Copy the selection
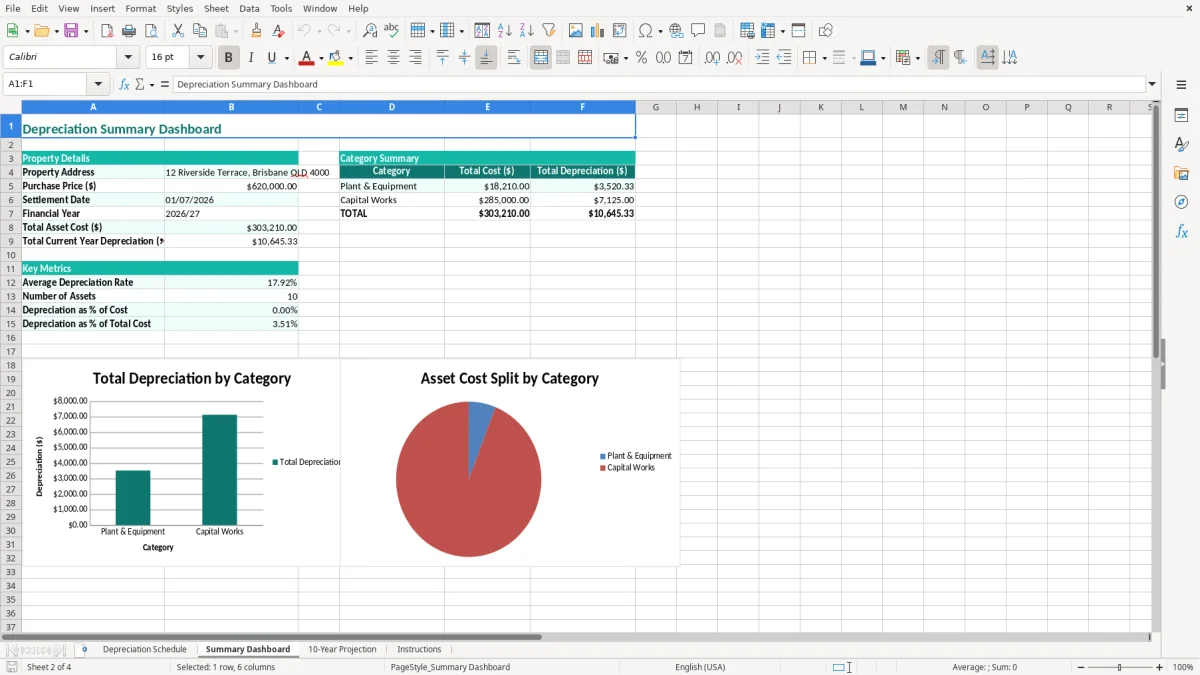 point(200,31)
